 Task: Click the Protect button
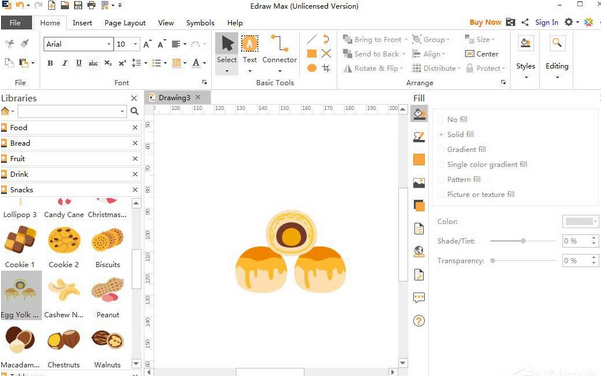485,69
